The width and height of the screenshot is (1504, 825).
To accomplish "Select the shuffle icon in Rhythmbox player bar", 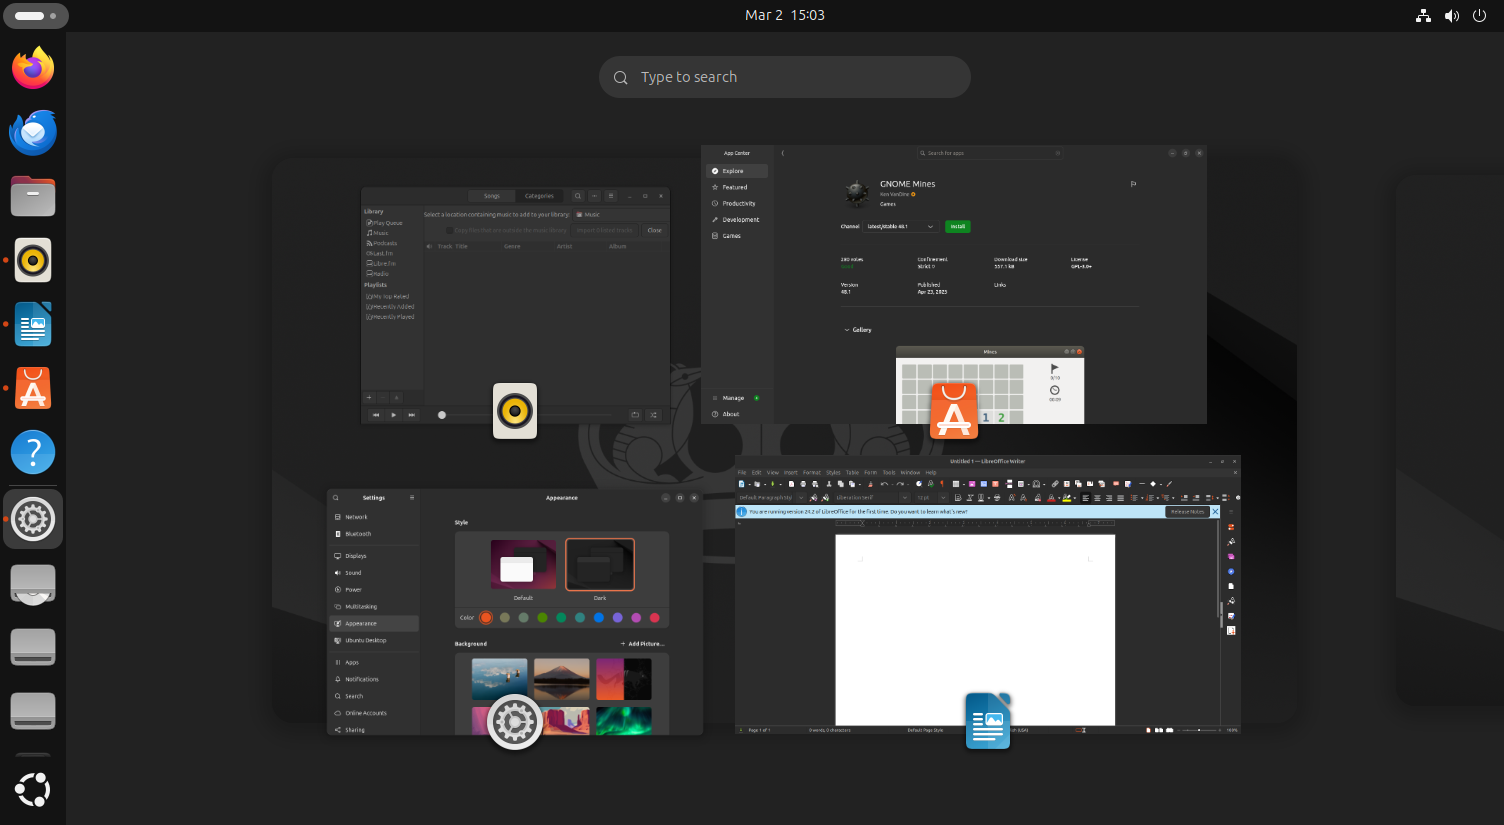I will coord(653,414).
